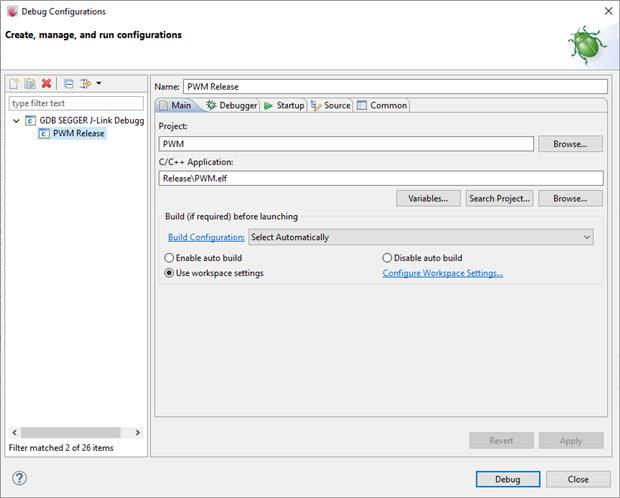Open the Build Configuration dropdown
620x498 pixels.
[420, 237]
